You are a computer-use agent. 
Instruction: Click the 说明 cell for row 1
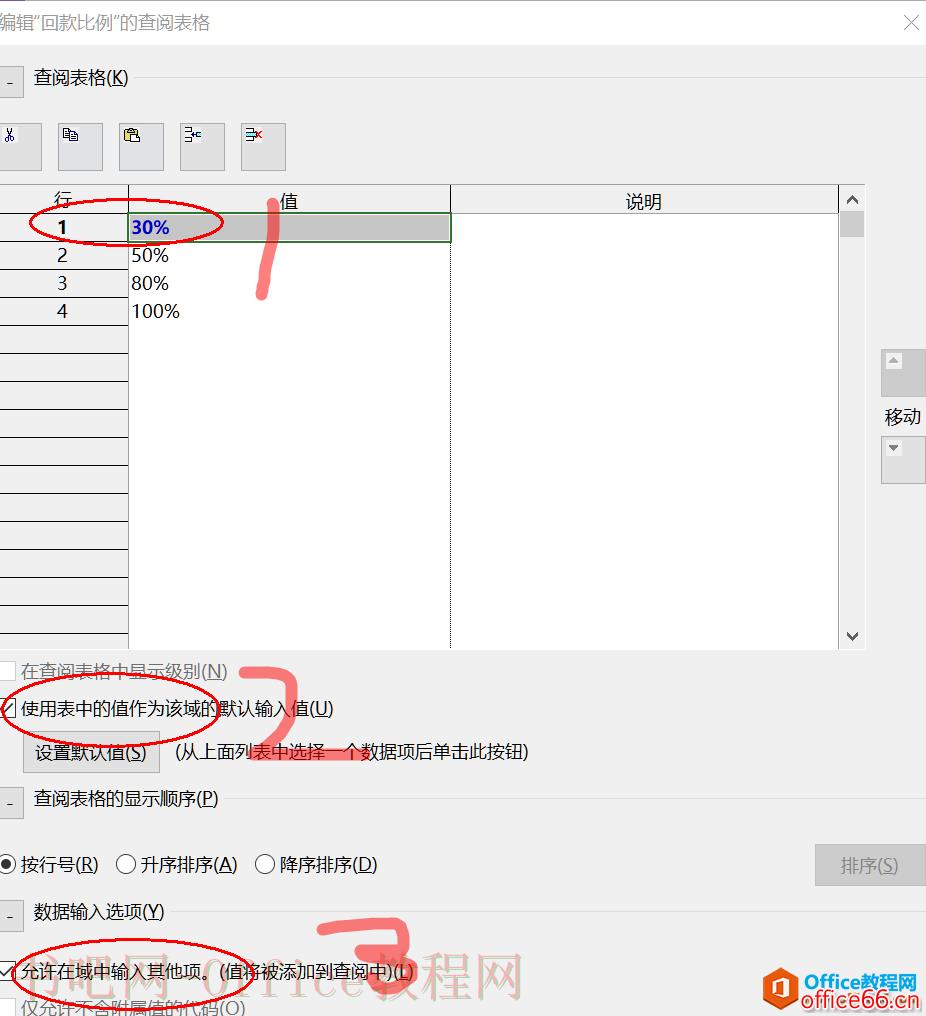(x=644, y=227)
